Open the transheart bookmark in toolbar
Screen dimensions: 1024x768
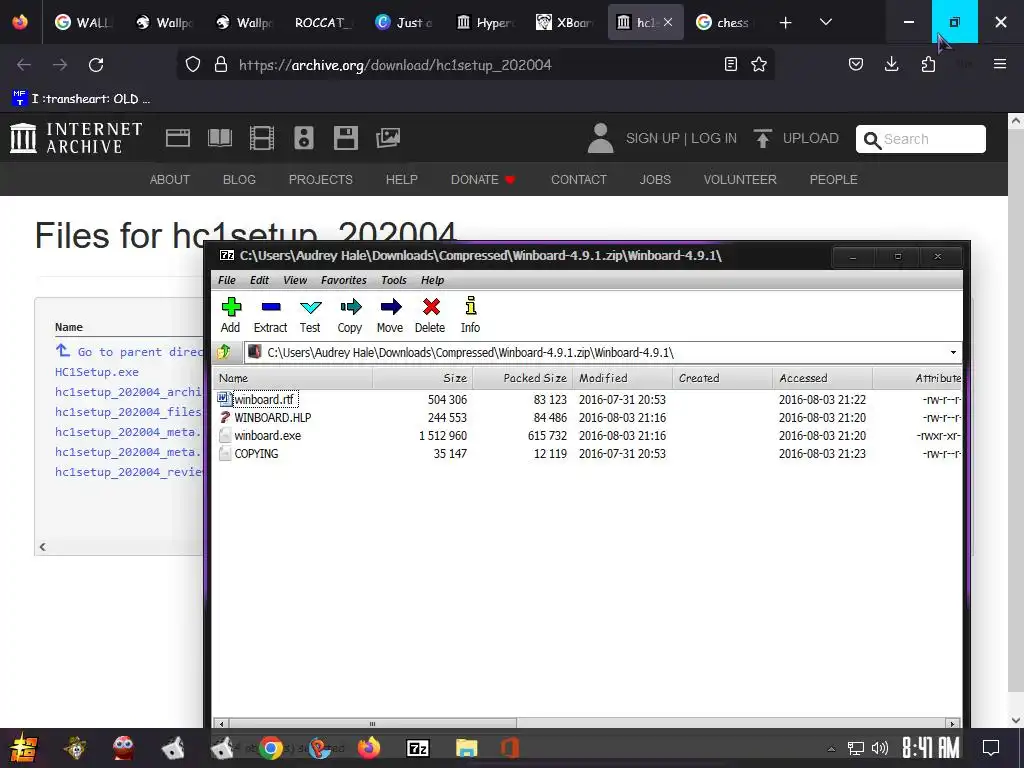(x=81, y=99)
